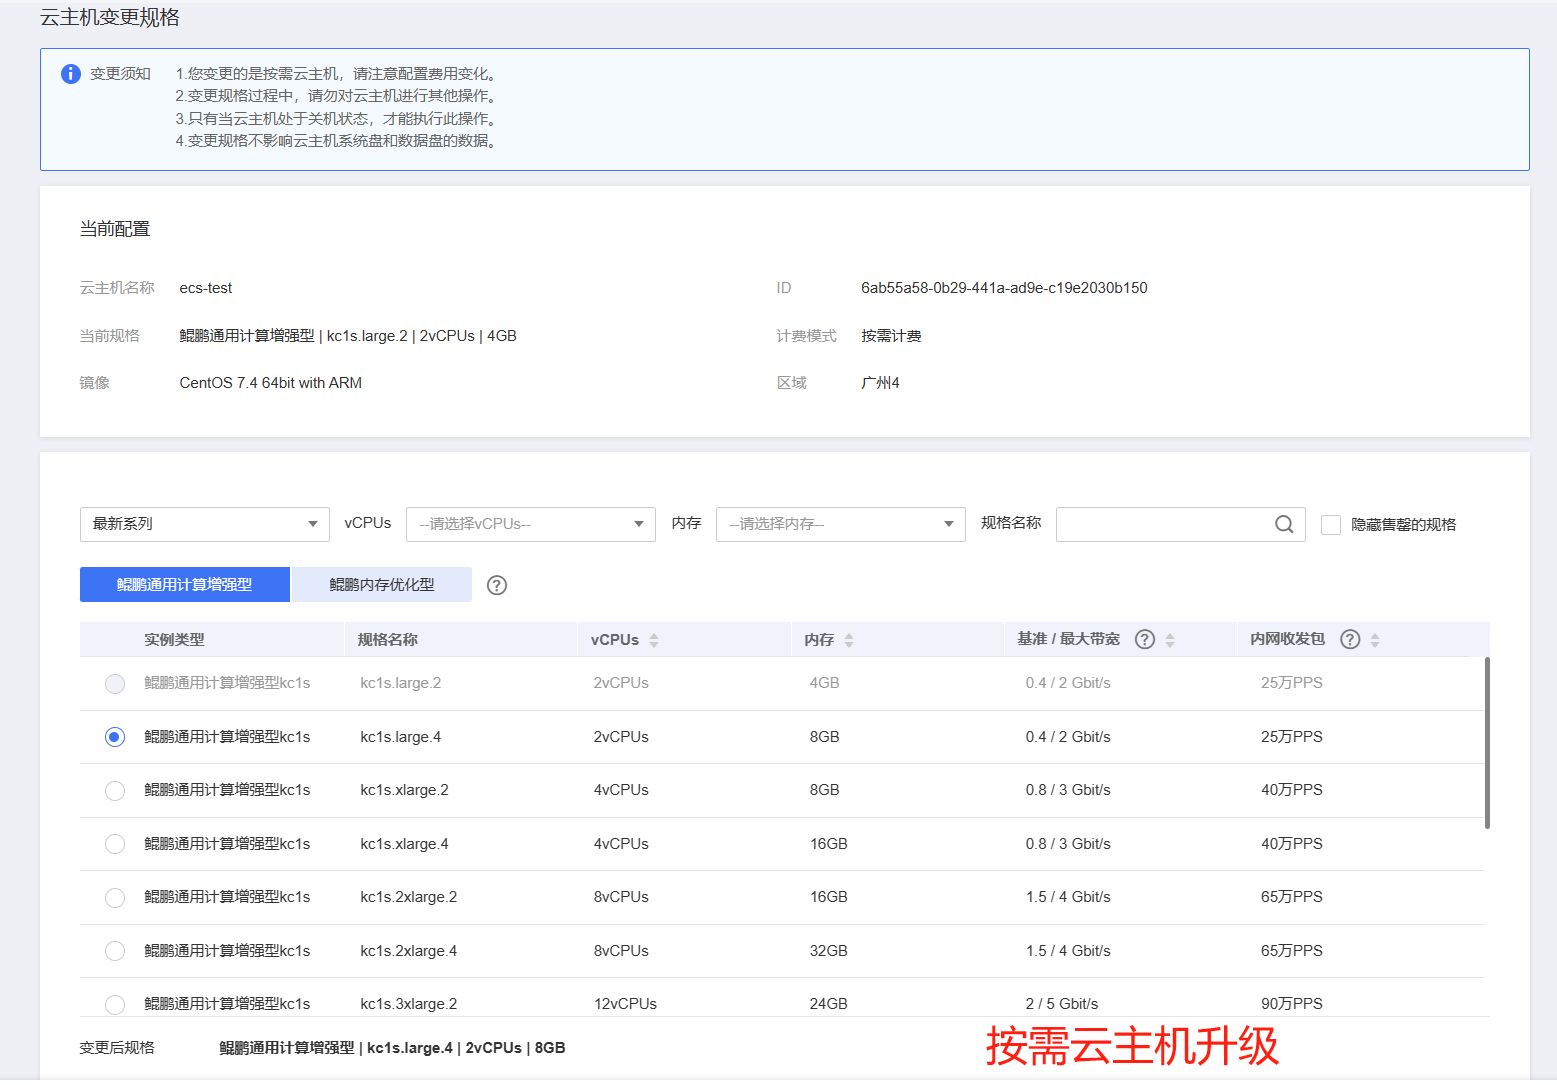
Task: Enable 隐藏售罄的规格 checkbox
Action: pyautogui.click(x=1331, y=525)
